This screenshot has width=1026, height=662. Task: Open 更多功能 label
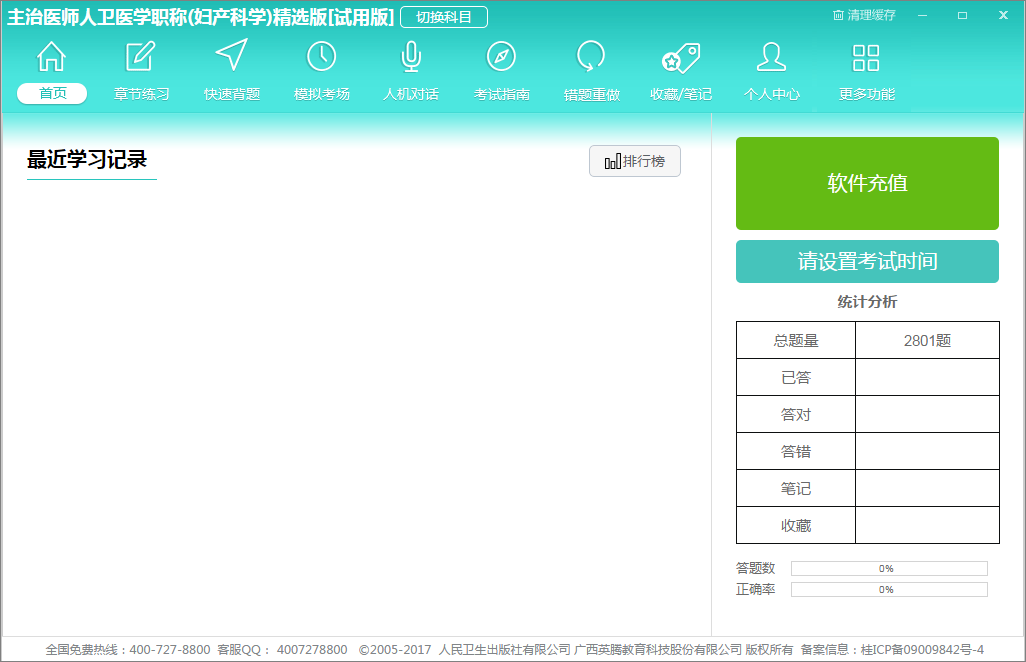point(866,94)
